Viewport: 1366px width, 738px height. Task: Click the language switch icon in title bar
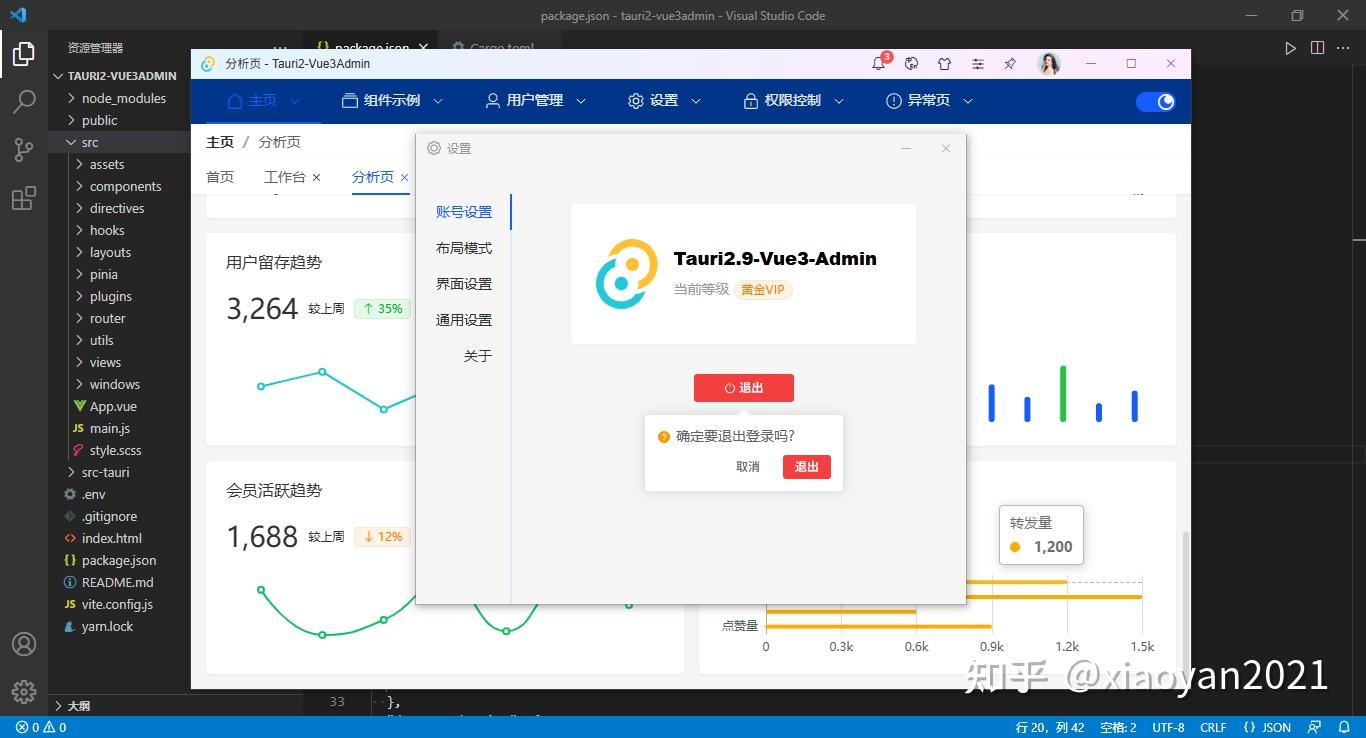click(911, 63)
